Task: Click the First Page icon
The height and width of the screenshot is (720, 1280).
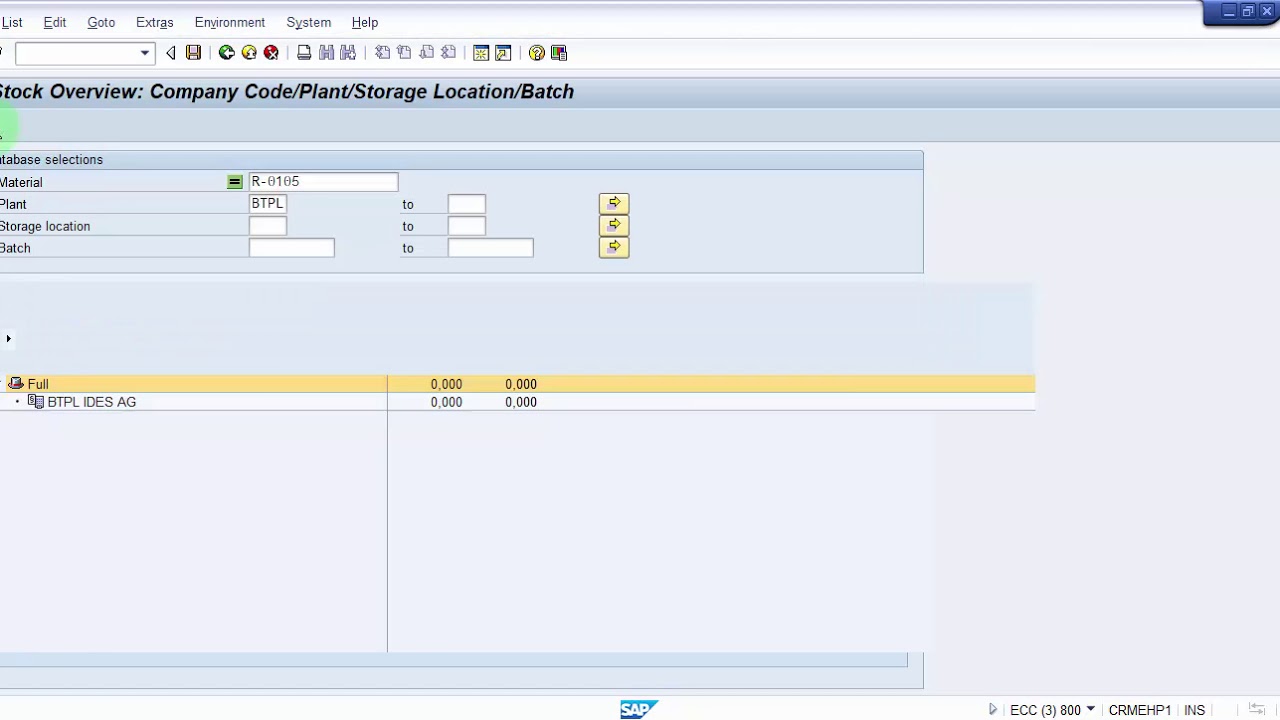Action: 382,53
